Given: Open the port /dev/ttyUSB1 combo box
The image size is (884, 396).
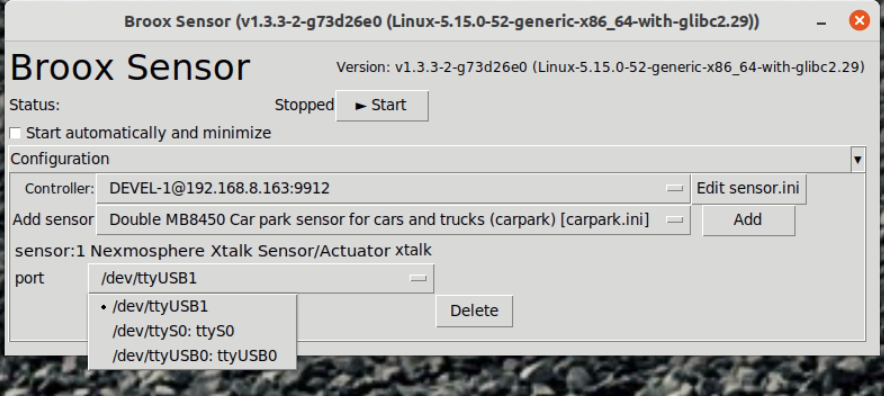Looking at the screenshot, I should tap(261, 279).
